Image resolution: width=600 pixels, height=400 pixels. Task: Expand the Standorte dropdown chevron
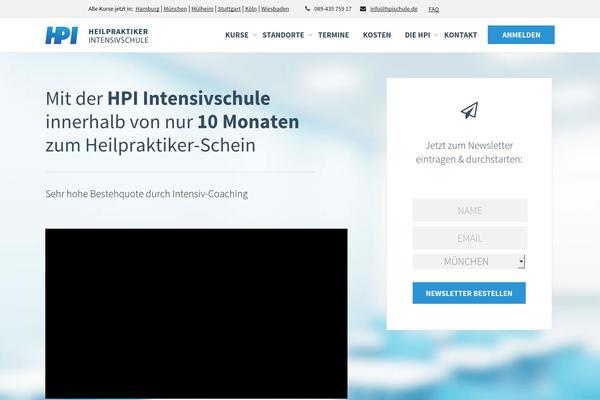(310, 35)
